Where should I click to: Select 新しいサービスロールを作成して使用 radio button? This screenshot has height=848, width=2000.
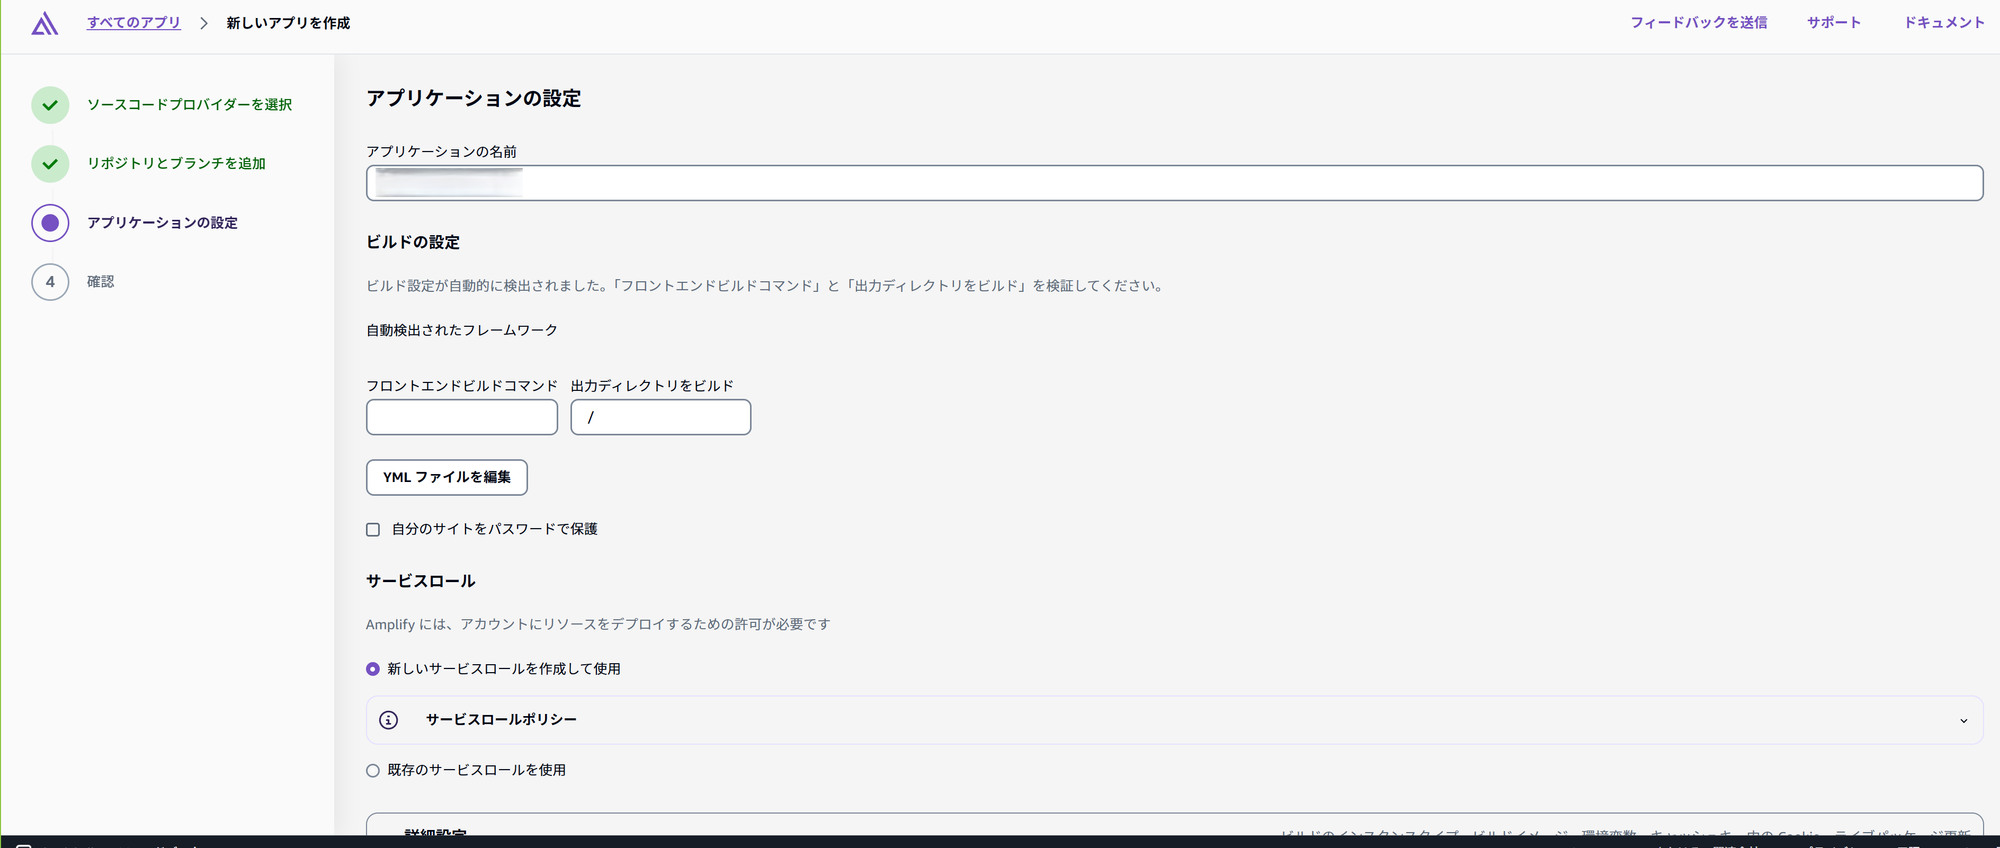coord(373,669)
